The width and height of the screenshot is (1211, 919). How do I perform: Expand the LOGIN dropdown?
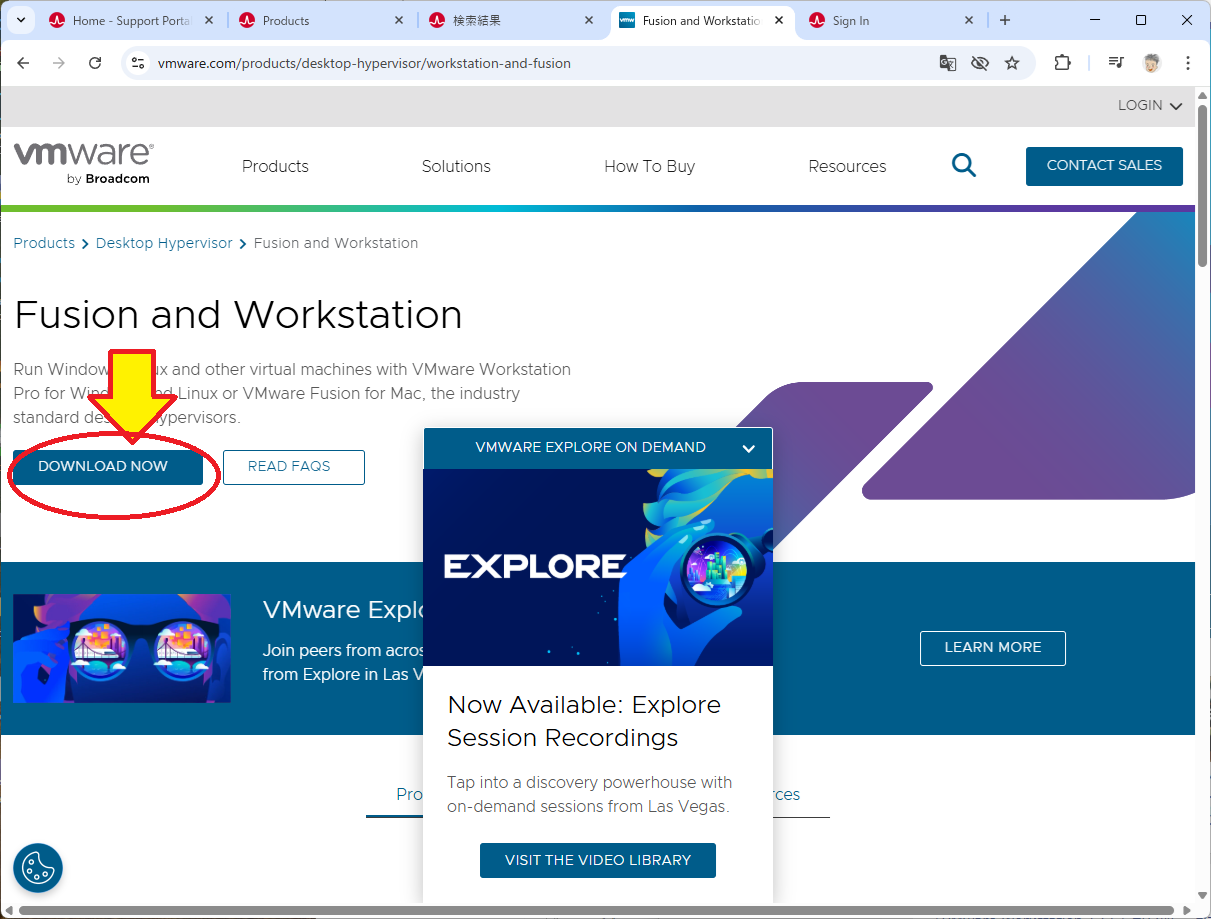click(1150, 106)
